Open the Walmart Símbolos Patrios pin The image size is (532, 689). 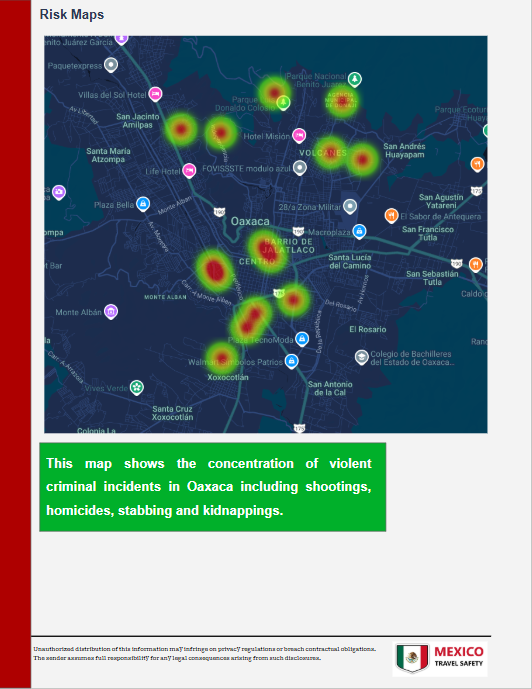click(x=292, y=361)
